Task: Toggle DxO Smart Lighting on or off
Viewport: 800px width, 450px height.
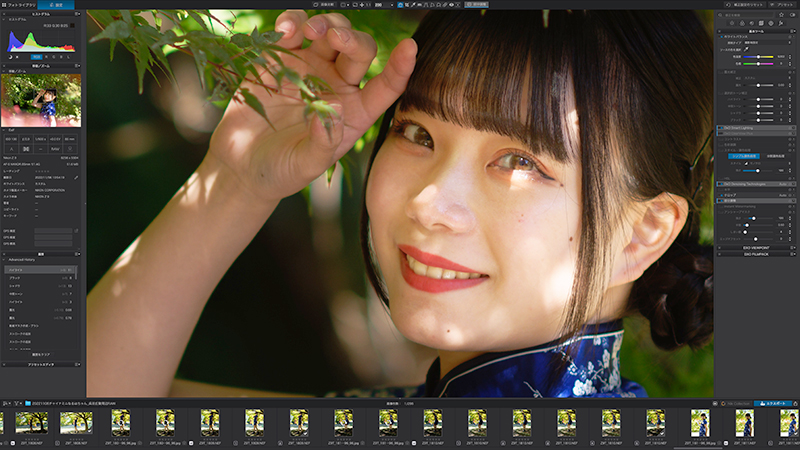Action: pos(720,128)
